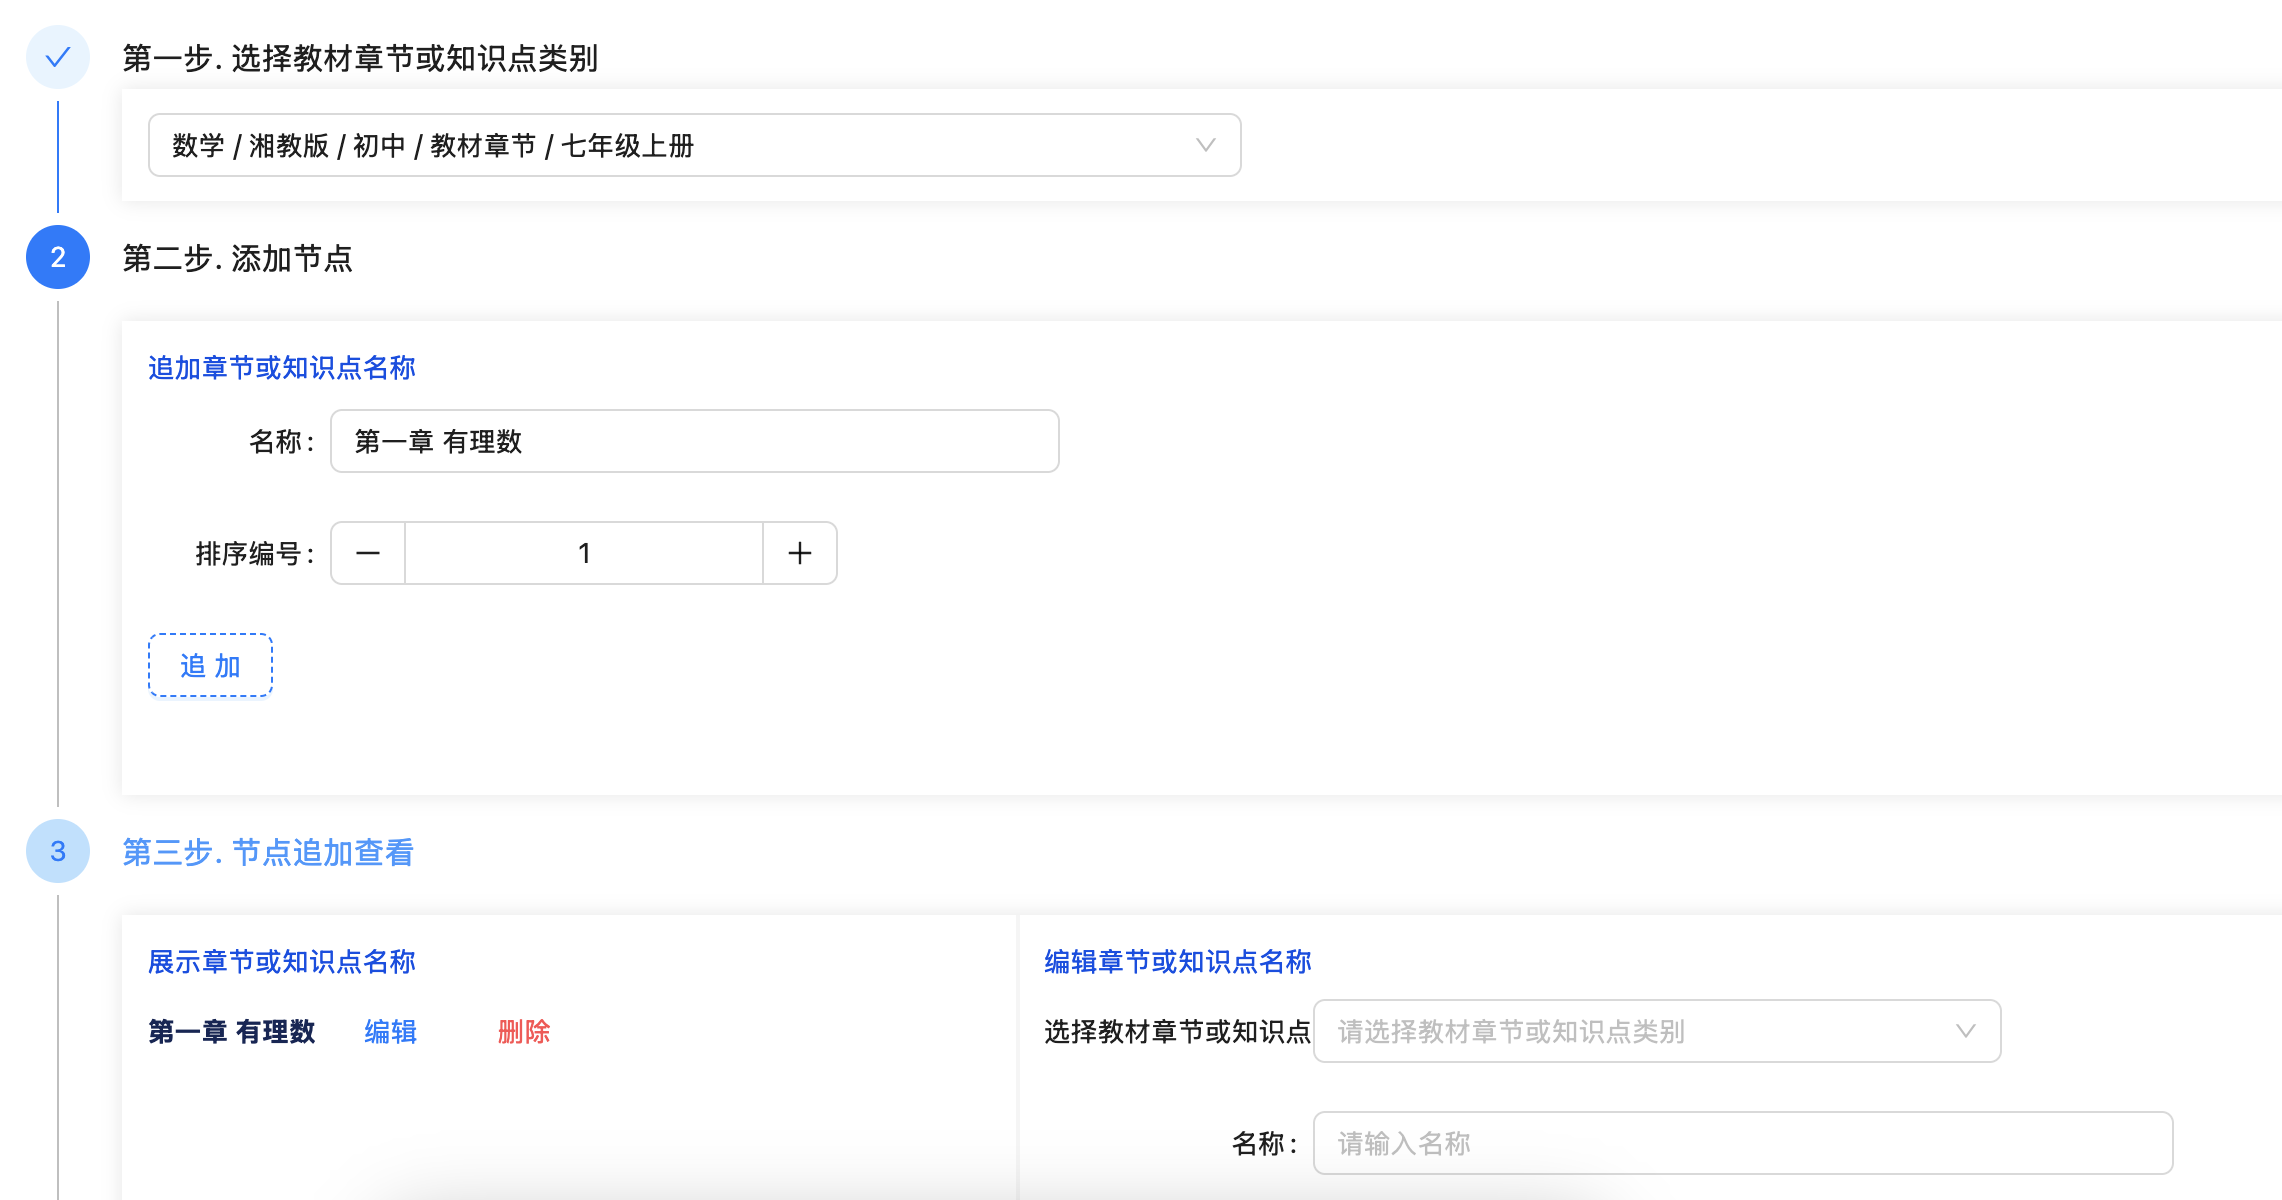Viewport: 2282px width, 1200px height.
Task: Decrease sort number with minus button
Action: tap(368, 553)
